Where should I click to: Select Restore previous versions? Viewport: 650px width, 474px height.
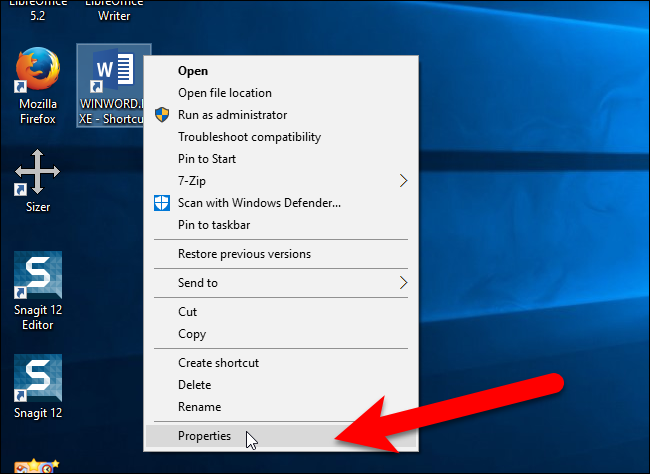tap(244, 254)
